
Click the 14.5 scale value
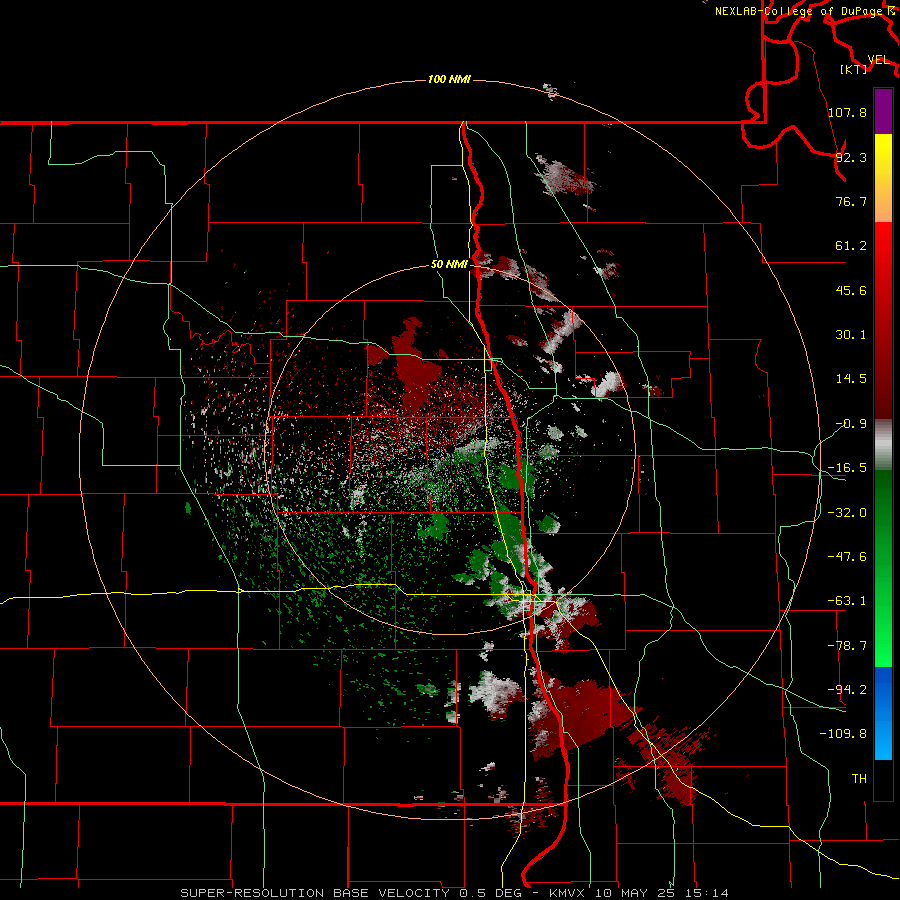[851, 379]
